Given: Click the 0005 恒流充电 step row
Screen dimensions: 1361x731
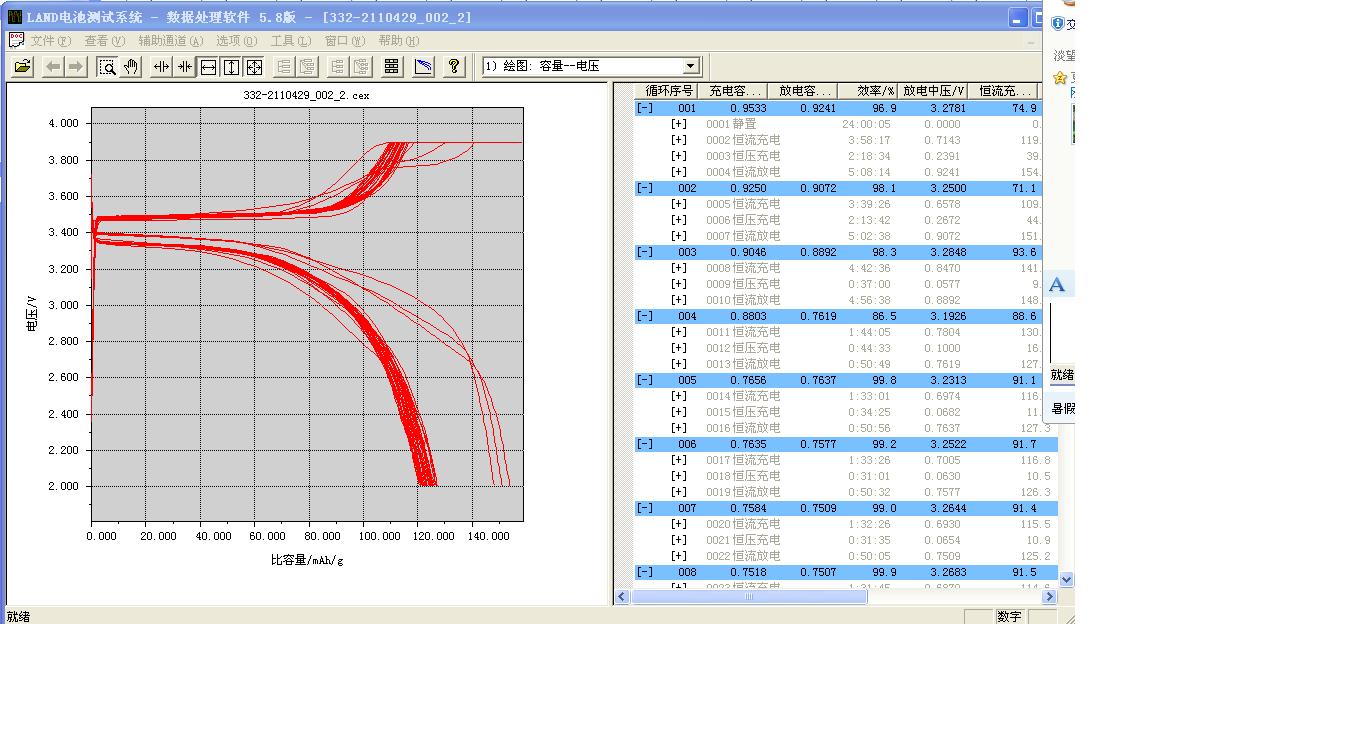Looking at the screenshot, I should (838, 204).
